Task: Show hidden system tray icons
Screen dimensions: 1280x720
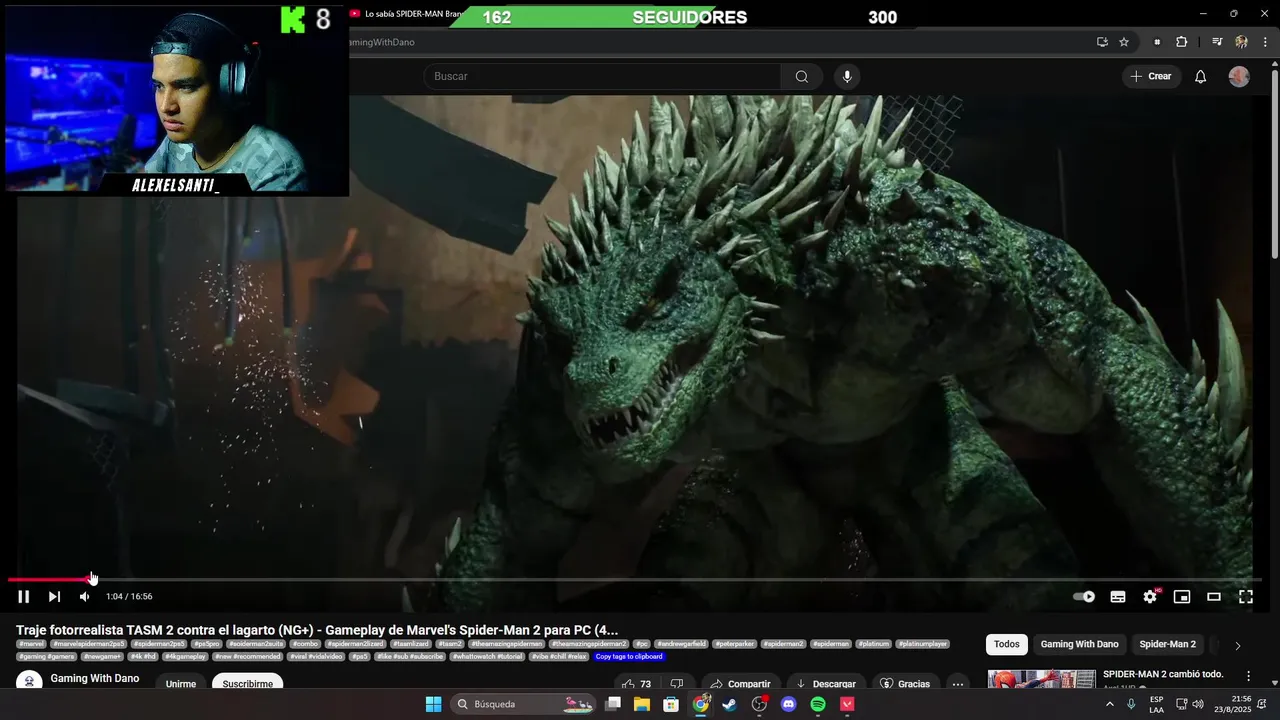Action: 1109,705
